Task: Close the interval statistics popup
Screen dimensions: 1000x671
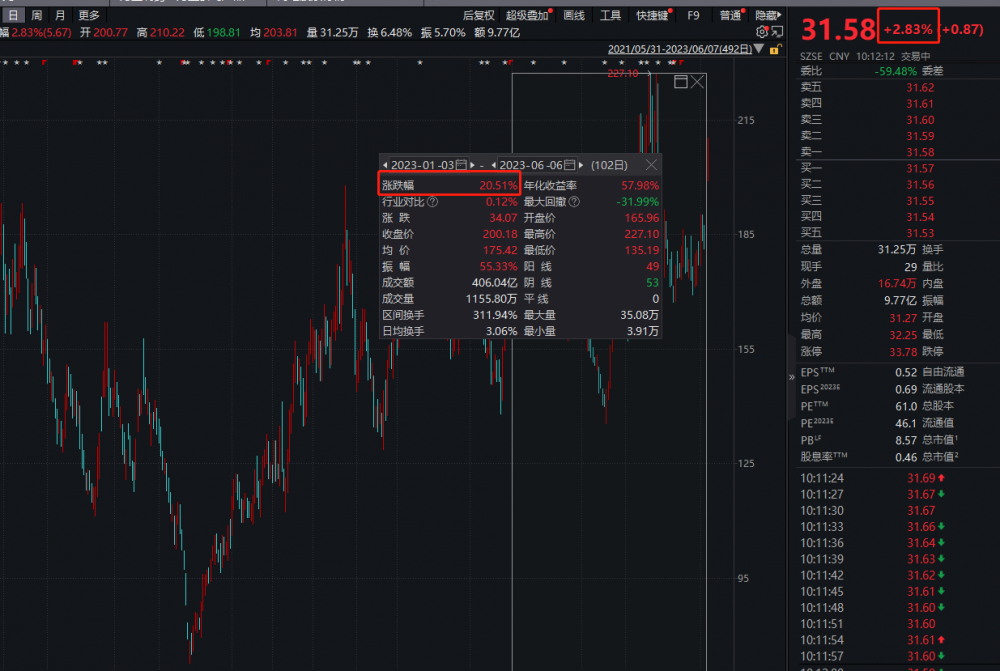Action: click(651, 165)
